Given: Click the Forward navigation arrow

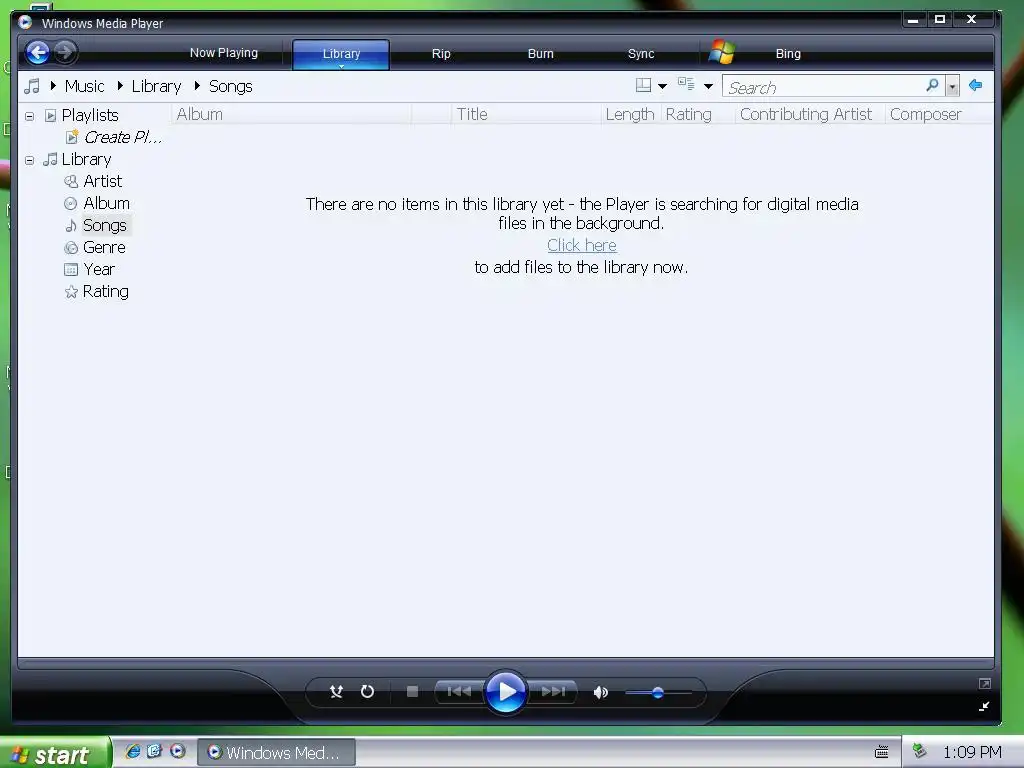Looking at the screenshot, I should [65, 52].
